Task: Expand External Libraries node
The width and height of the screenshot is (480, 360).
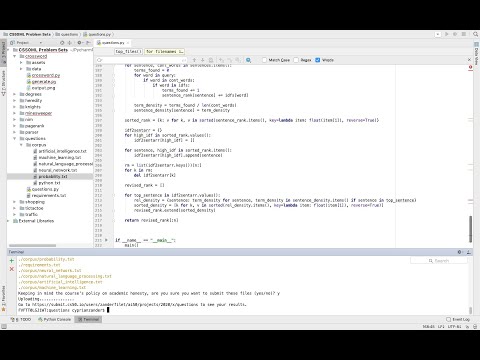Action: (x=8, y=221)
